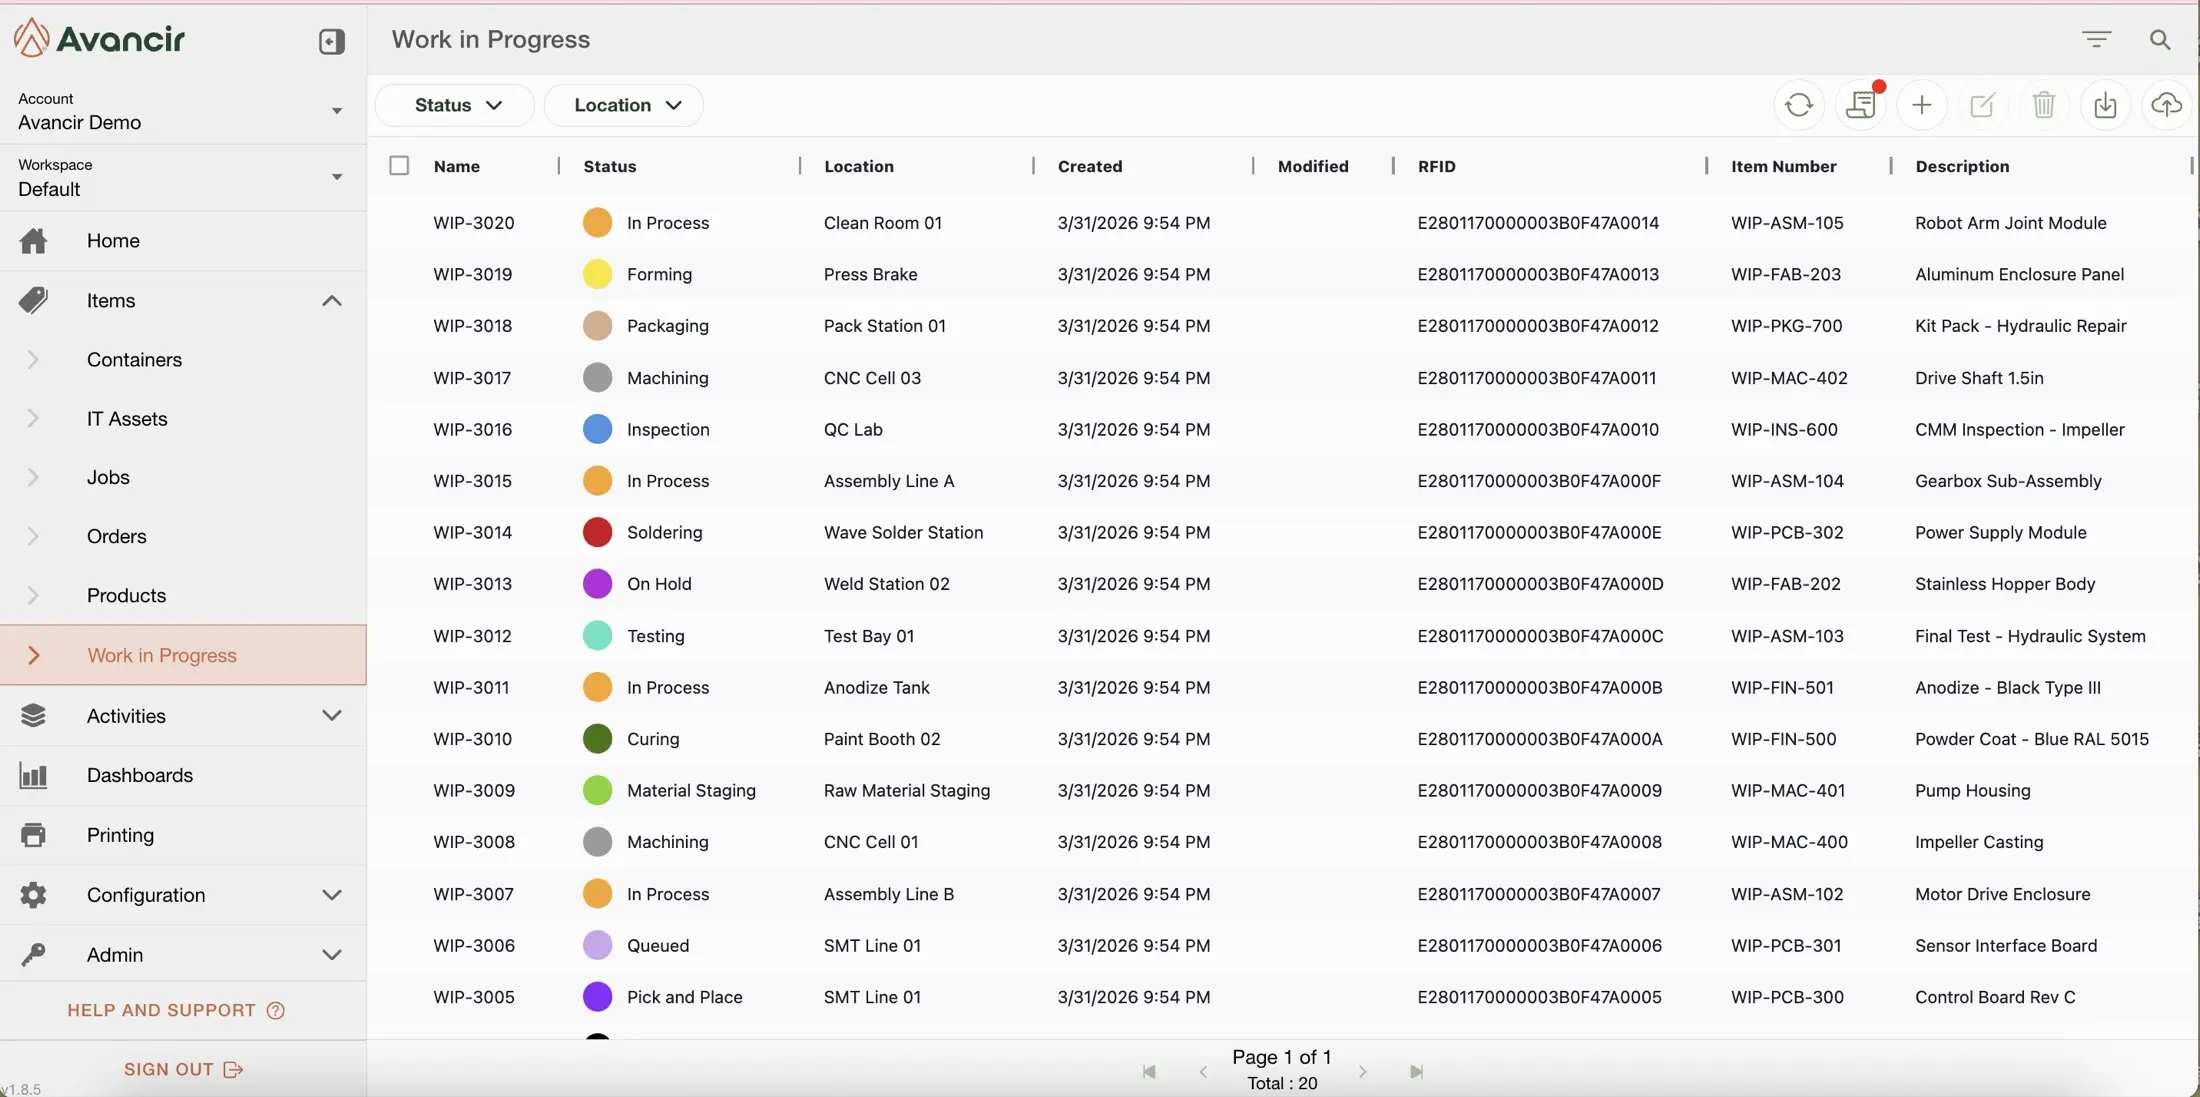2200x1097 pixels.
Task: Click the red Soldering status color dot
Action: click(x=597, y=533)
